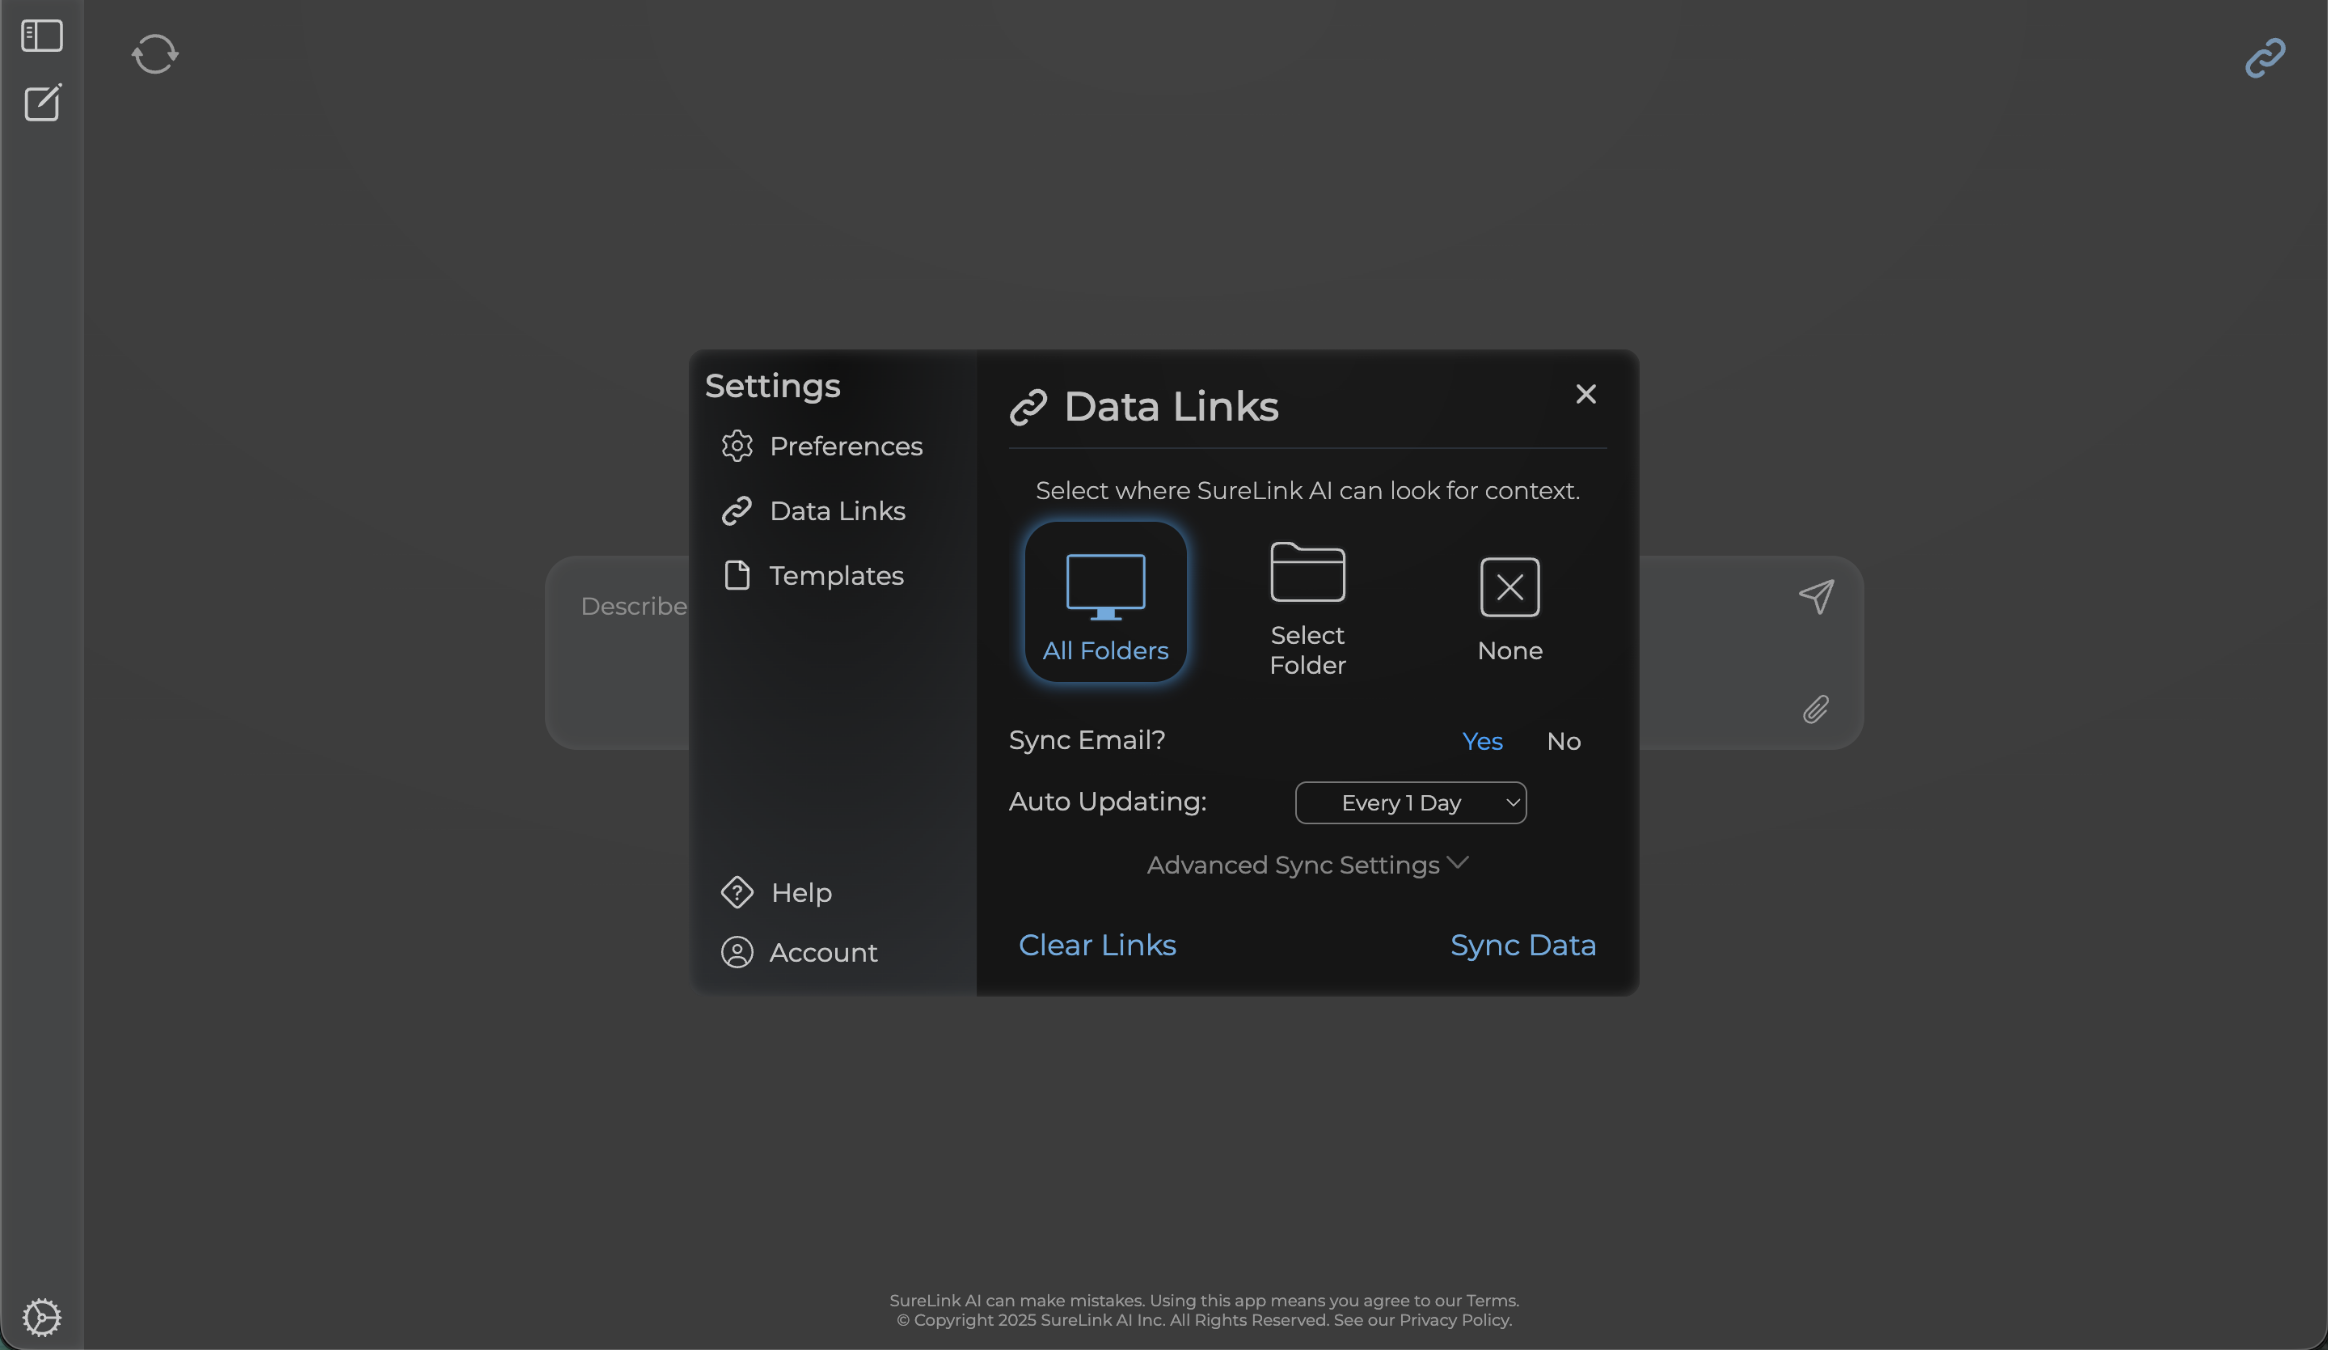Click the blue link icon top right
This screenshot has width=2328, height=1350.
[2265, 58]
